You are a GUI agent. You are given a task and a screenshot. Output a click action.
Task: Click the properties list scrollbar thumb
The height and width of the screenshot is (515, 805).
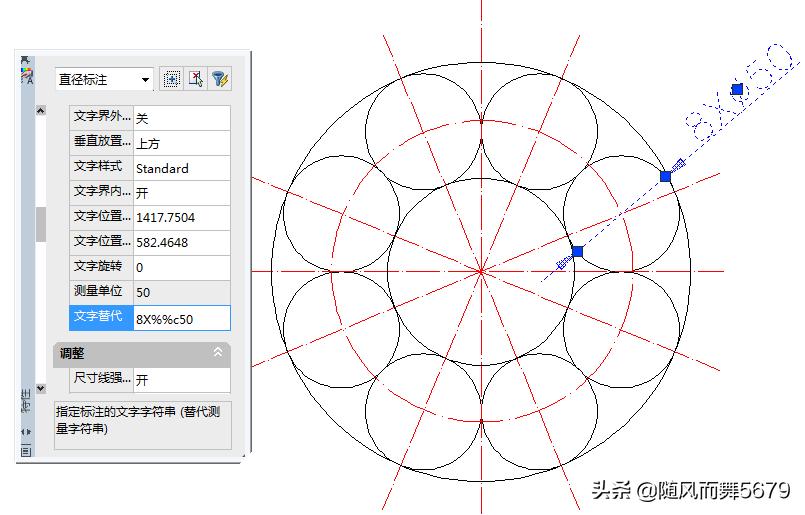[x=41, y=224]
